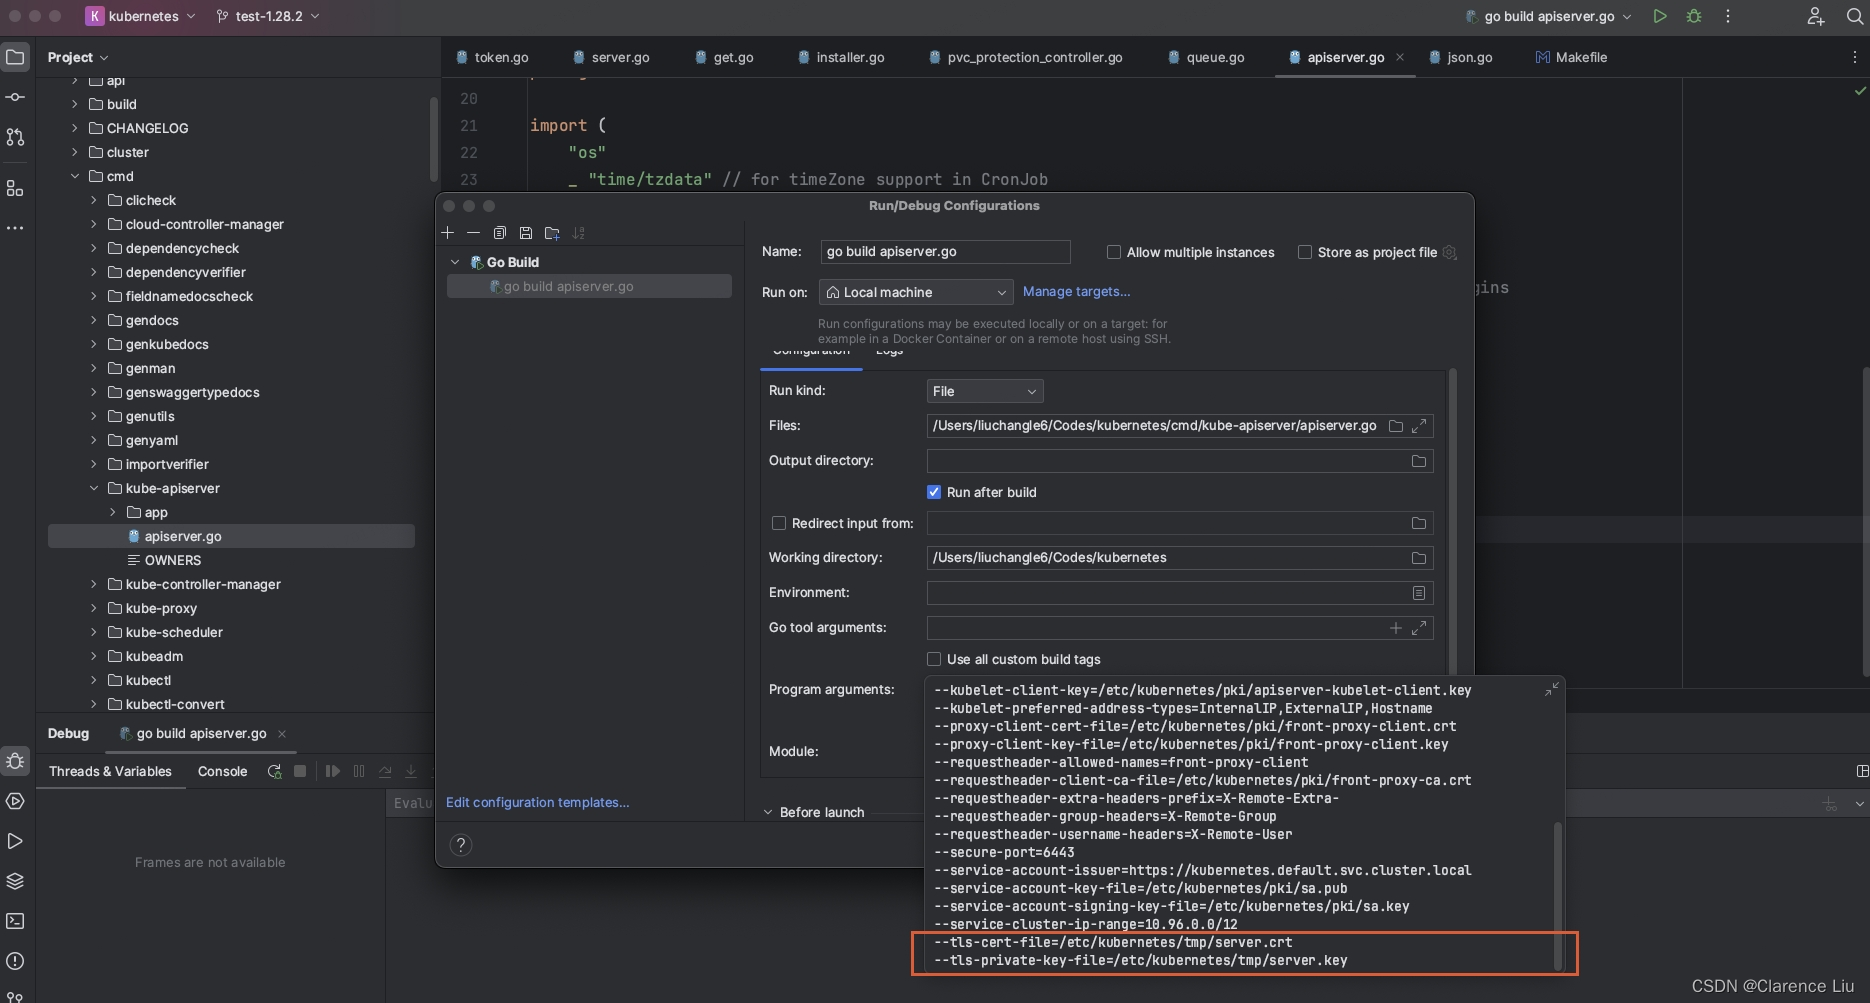
Task: Open the kubernetes project dropdown
Action: point(140,16)
